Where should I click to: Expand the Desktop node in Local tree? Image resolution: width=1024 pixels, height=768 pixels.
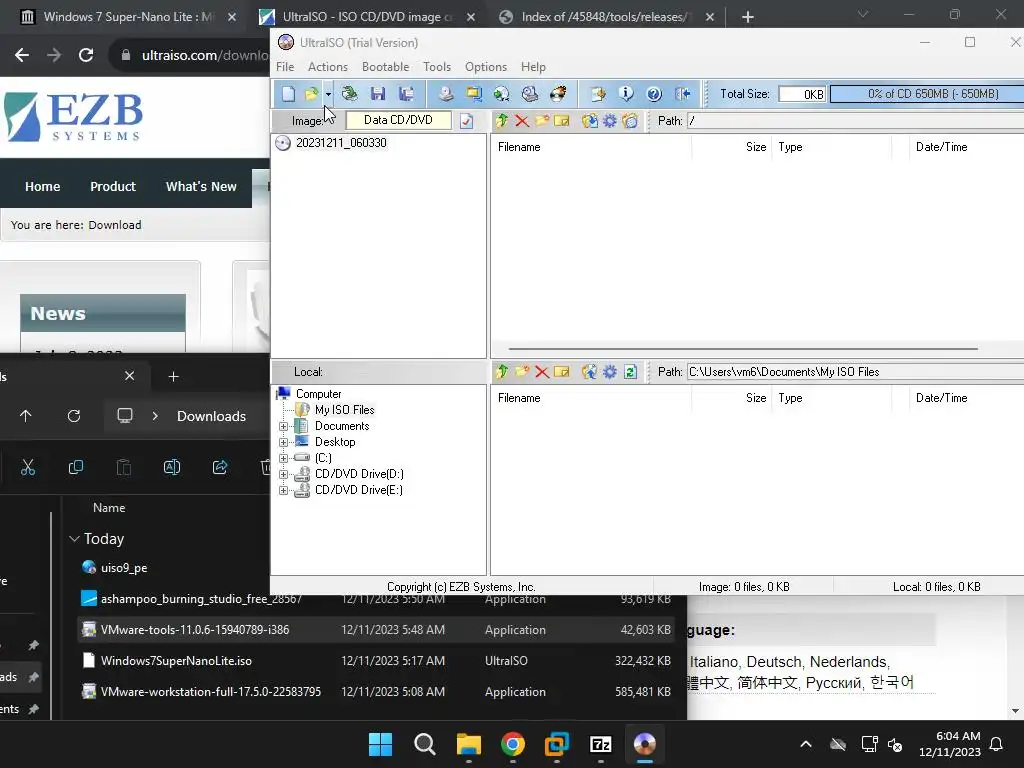(283, 442)
